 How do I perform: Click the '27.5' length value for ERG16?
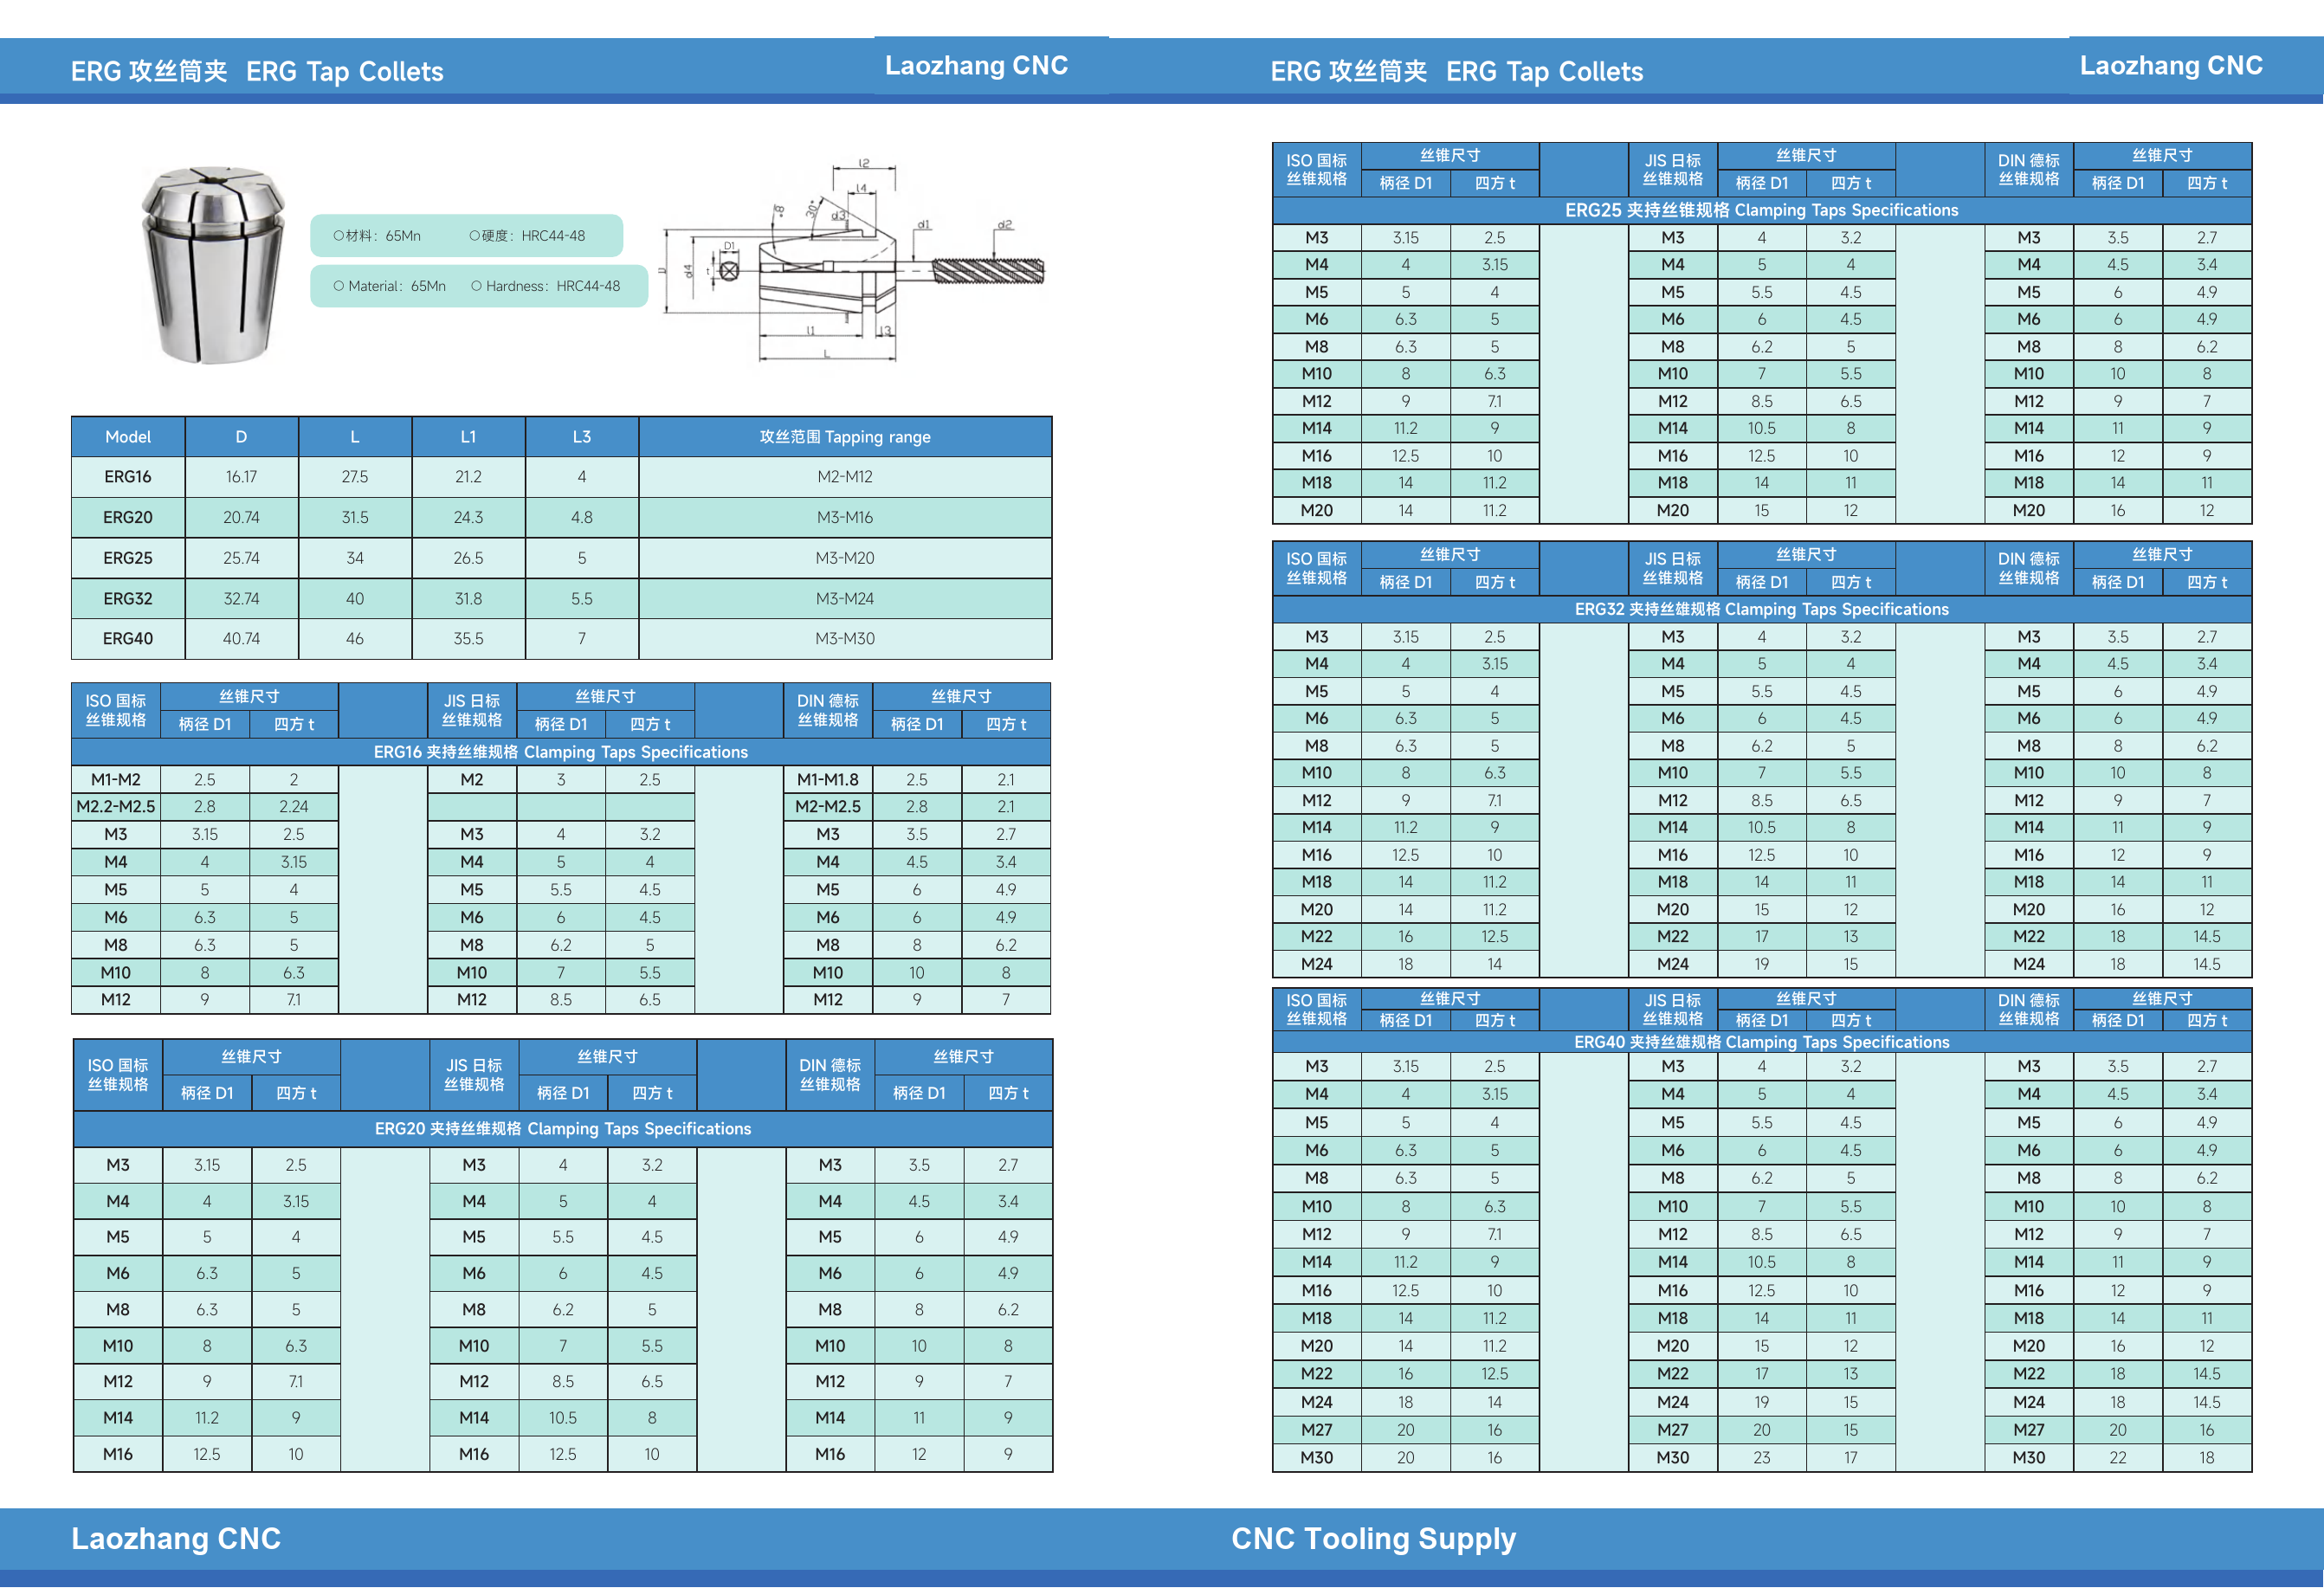coord(355,477)
